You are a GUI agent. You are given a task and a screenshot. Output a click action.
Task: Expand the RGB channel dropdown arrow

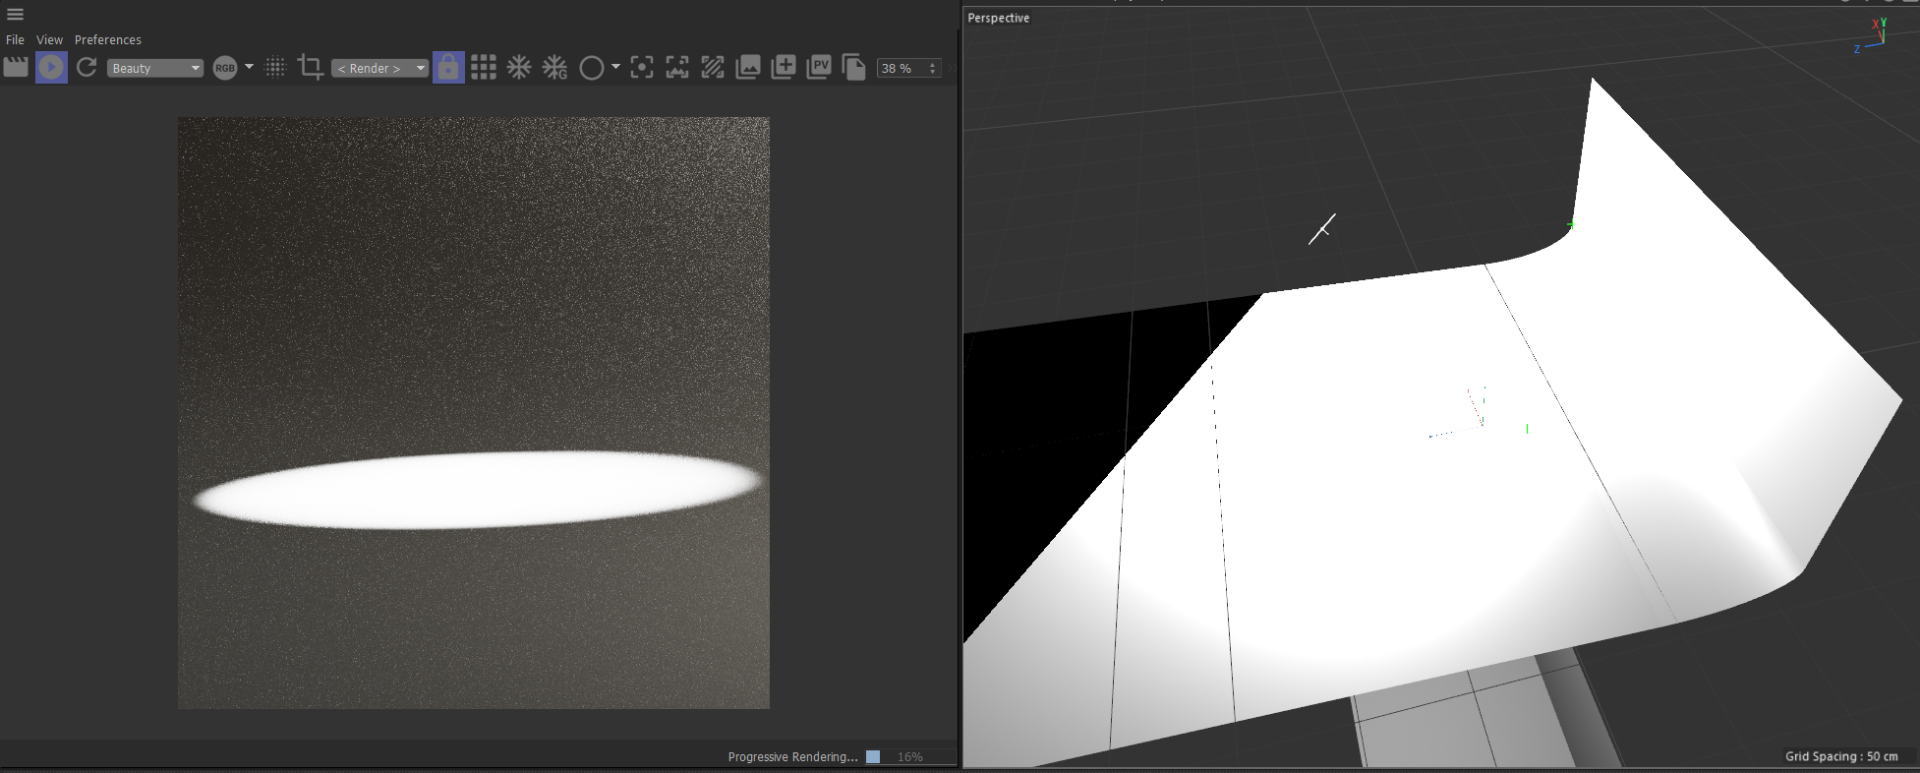click(x=249, y=67)
